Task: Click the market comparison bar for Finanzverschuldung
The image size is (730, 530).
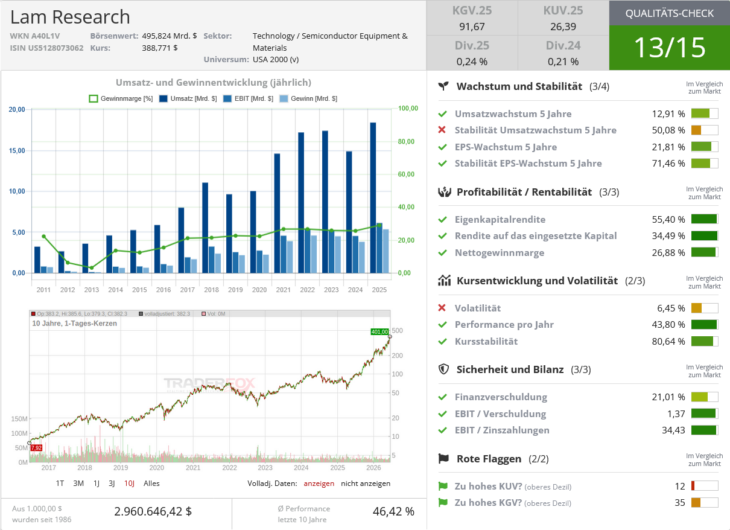Action: click(x=704, y=397)
